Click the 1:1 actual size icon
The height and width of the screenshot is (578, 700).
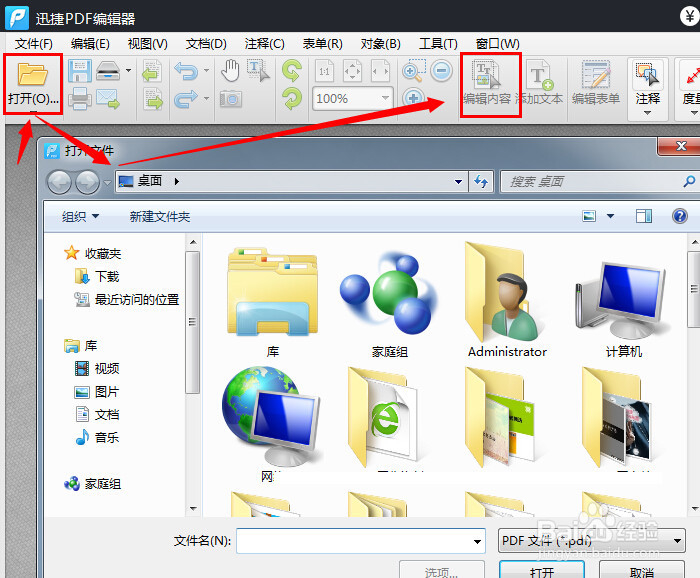point(325,71)
